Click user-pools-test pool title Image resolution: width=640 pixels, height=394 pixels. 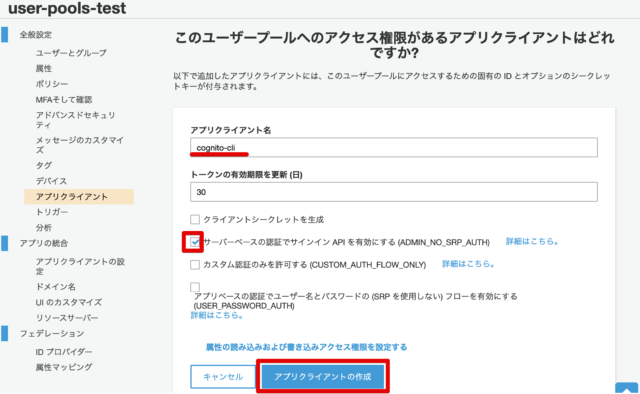pyautogui.click(x=67, y=8)
